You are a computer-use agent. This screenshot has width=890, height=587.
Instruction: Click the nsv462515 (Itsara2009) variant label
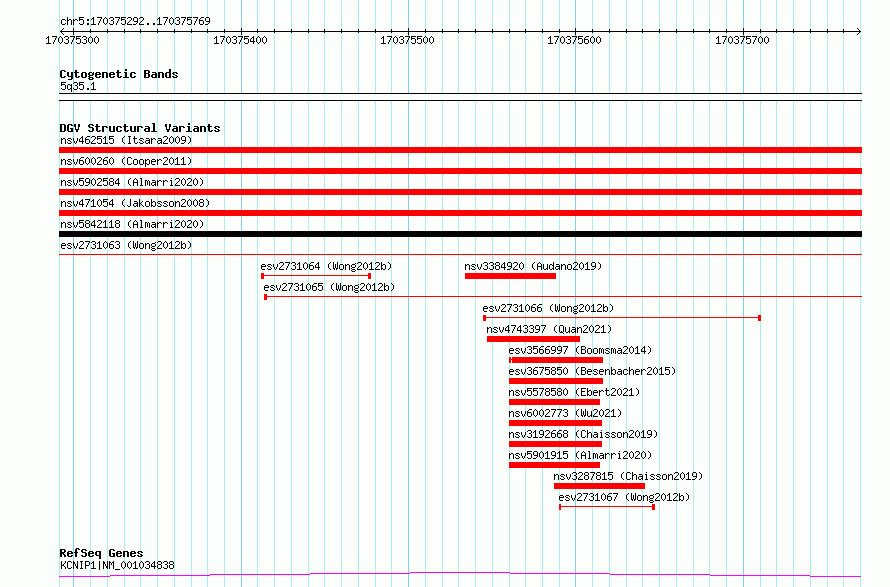coord(126,140)
